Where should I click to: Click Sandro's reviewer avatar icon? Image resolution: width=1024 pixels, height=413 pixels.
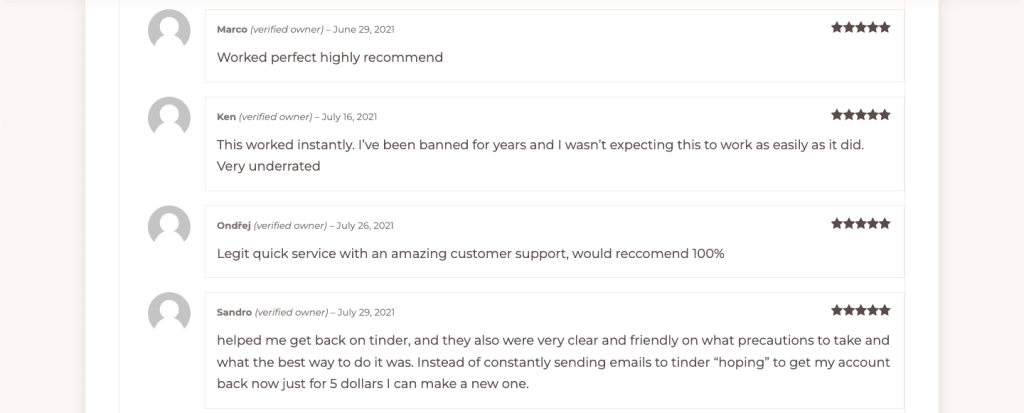click(169, 313)
